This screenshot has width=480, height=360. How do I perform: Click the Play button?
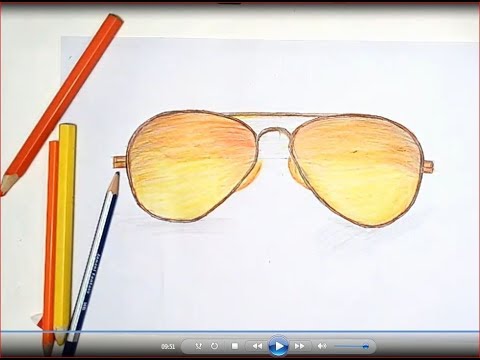click(x=279, y=346)
